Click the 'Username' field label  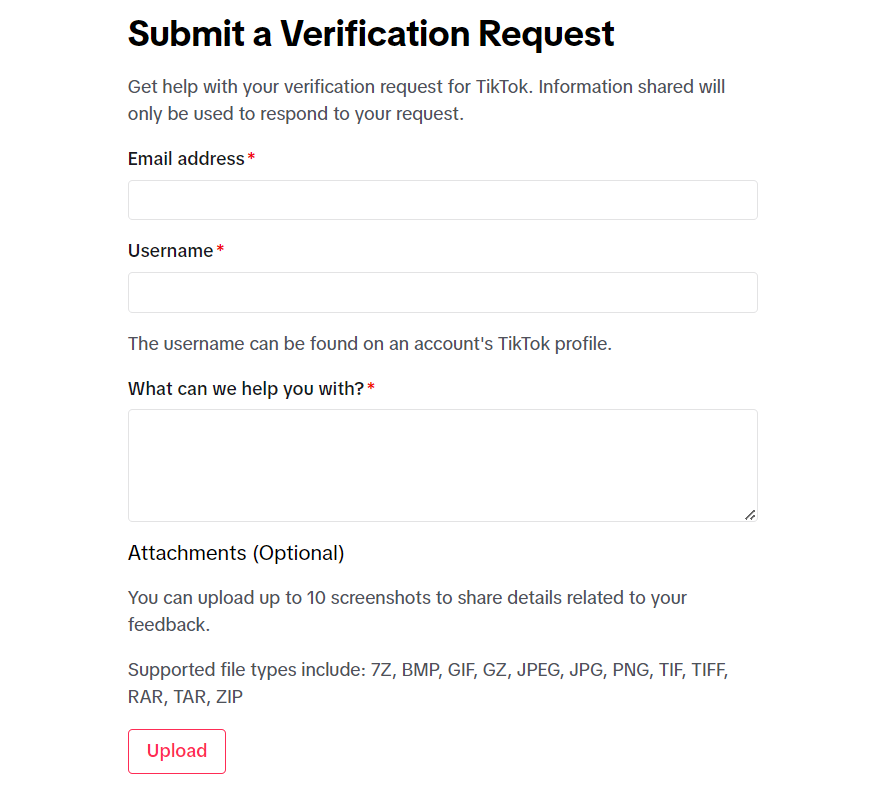170,251
